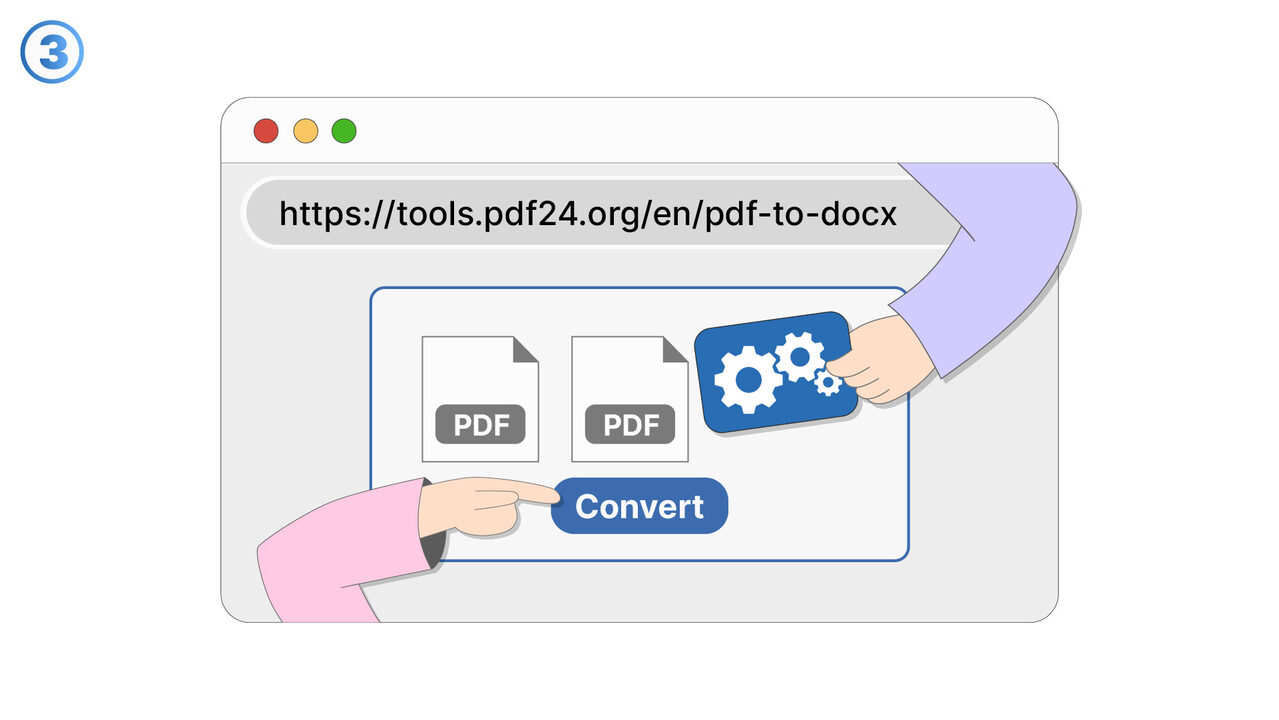Click the largest gear on the blue card
Viewport: 1279px width, 720px height.
747,379
